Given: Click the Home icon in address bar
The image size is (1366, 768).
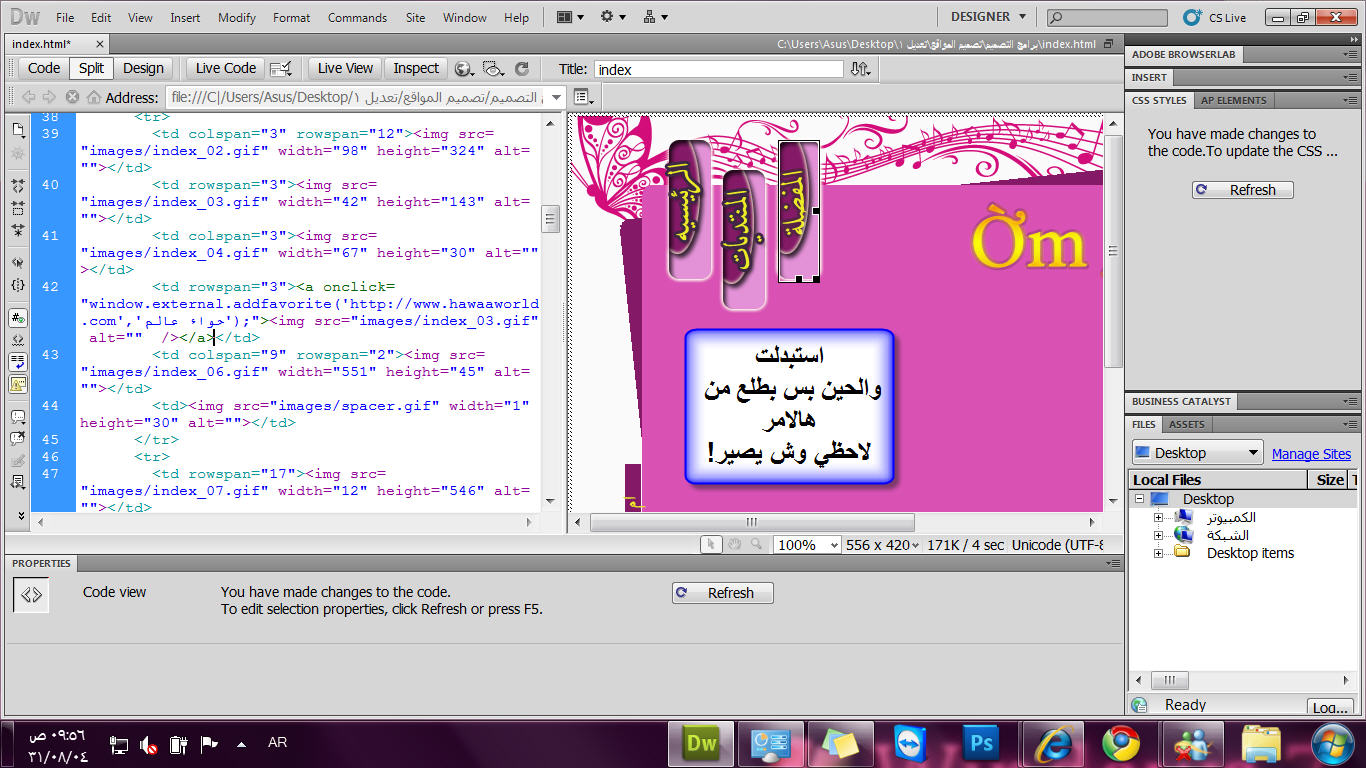Looking at the screenshot, I should (94, 97).
